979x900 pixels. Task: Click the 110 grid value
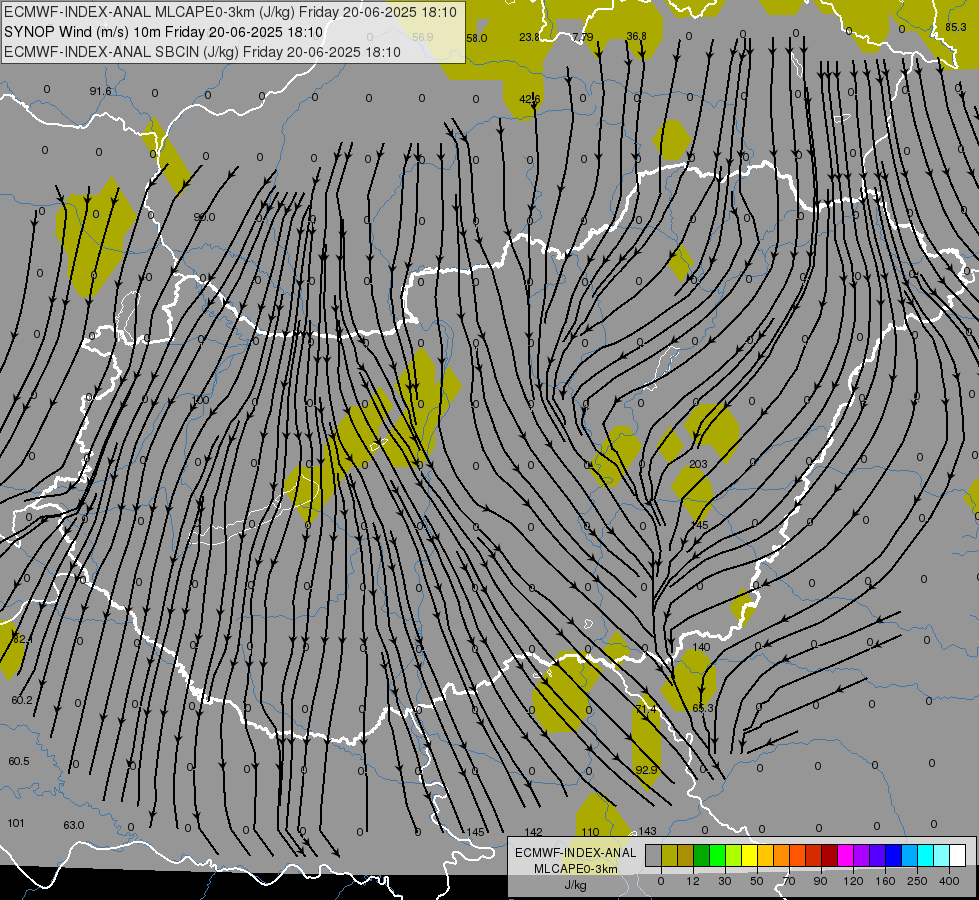(x=590, y=832)
